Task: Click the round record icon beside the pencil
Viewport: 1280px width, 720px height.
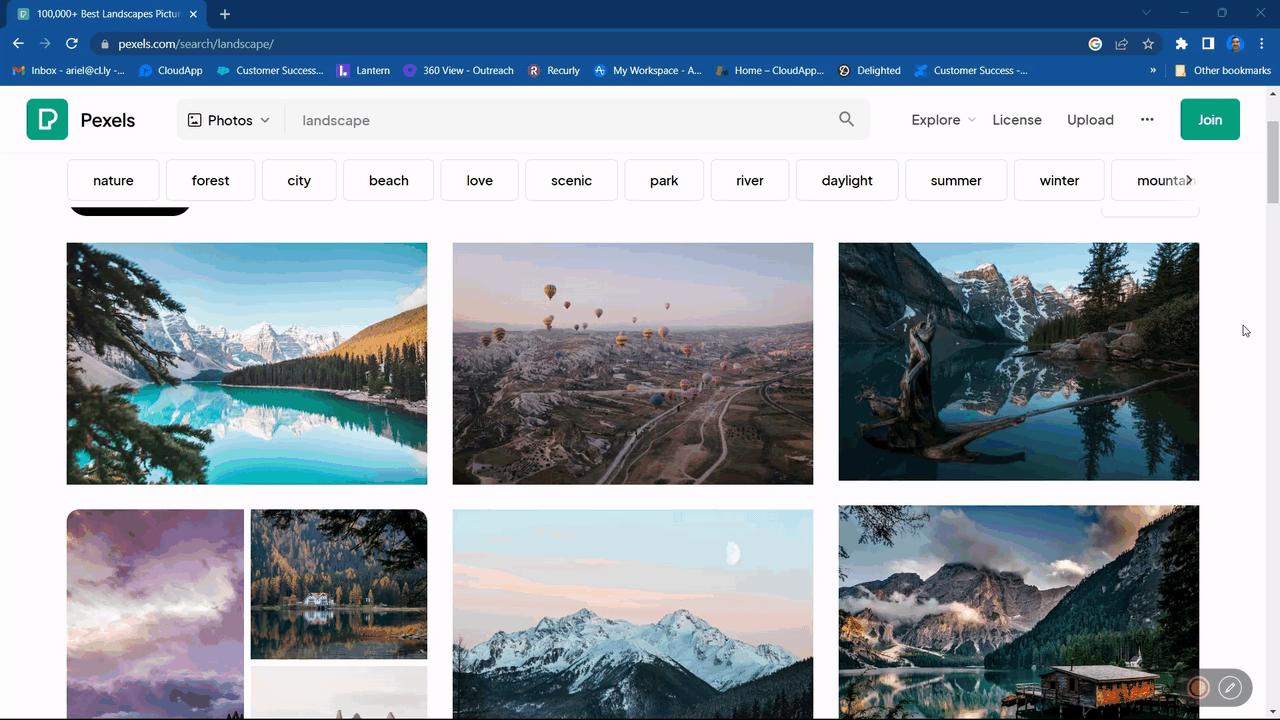Action: click(1198, 687)
